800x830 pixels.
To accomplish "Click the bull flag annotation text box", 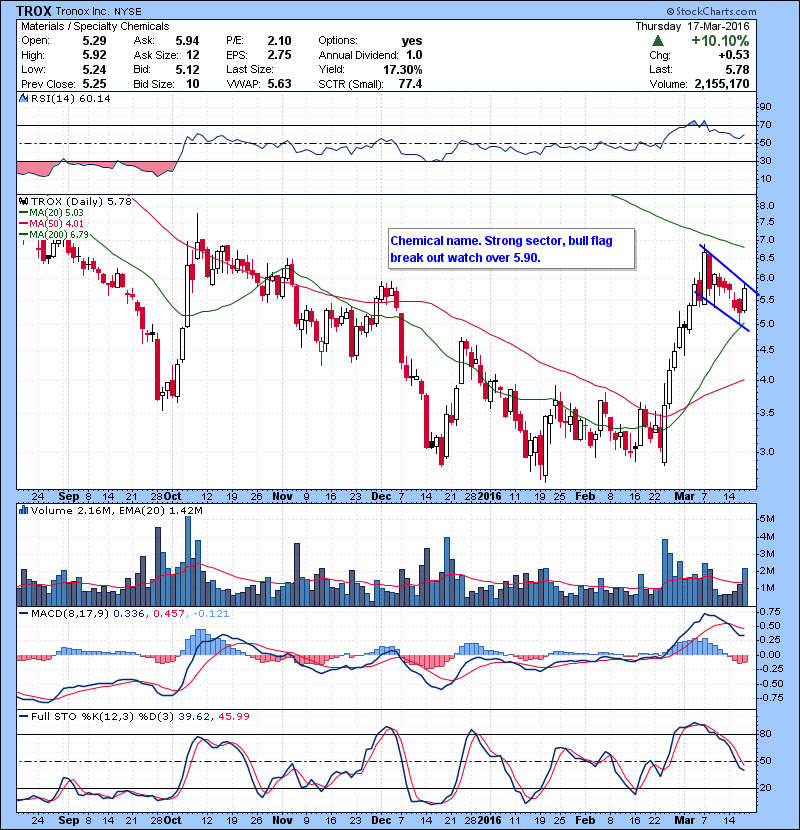I will coord(511,249).
